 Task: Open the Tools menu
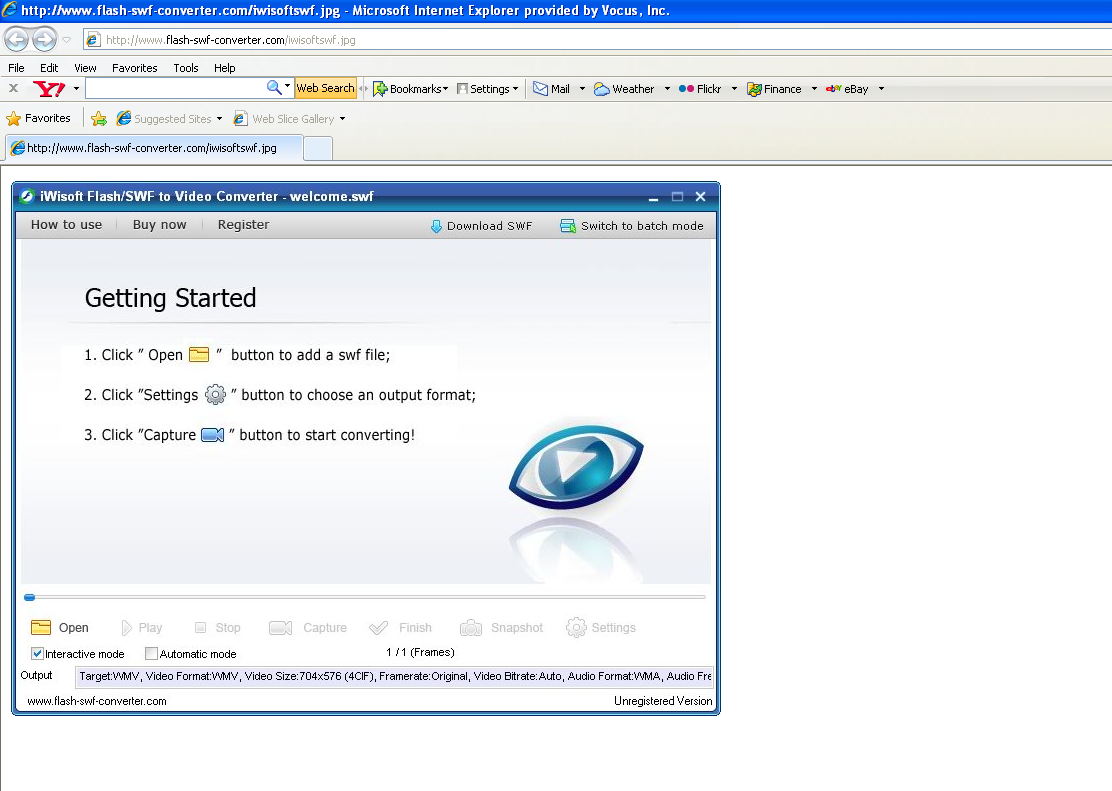tap(186, 68)
